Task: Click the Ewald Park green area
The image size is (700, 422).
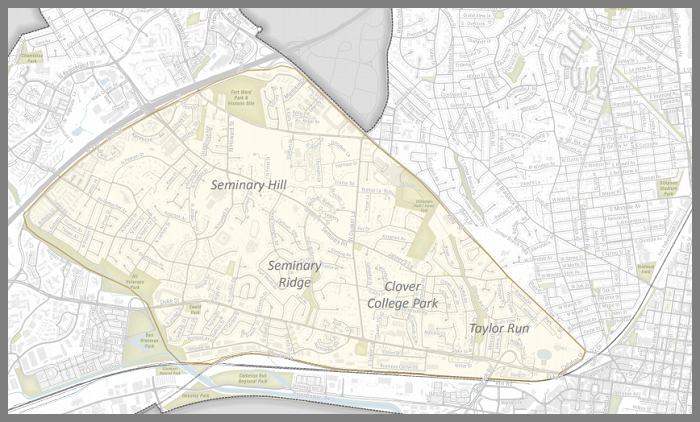Action: [197, 310]
